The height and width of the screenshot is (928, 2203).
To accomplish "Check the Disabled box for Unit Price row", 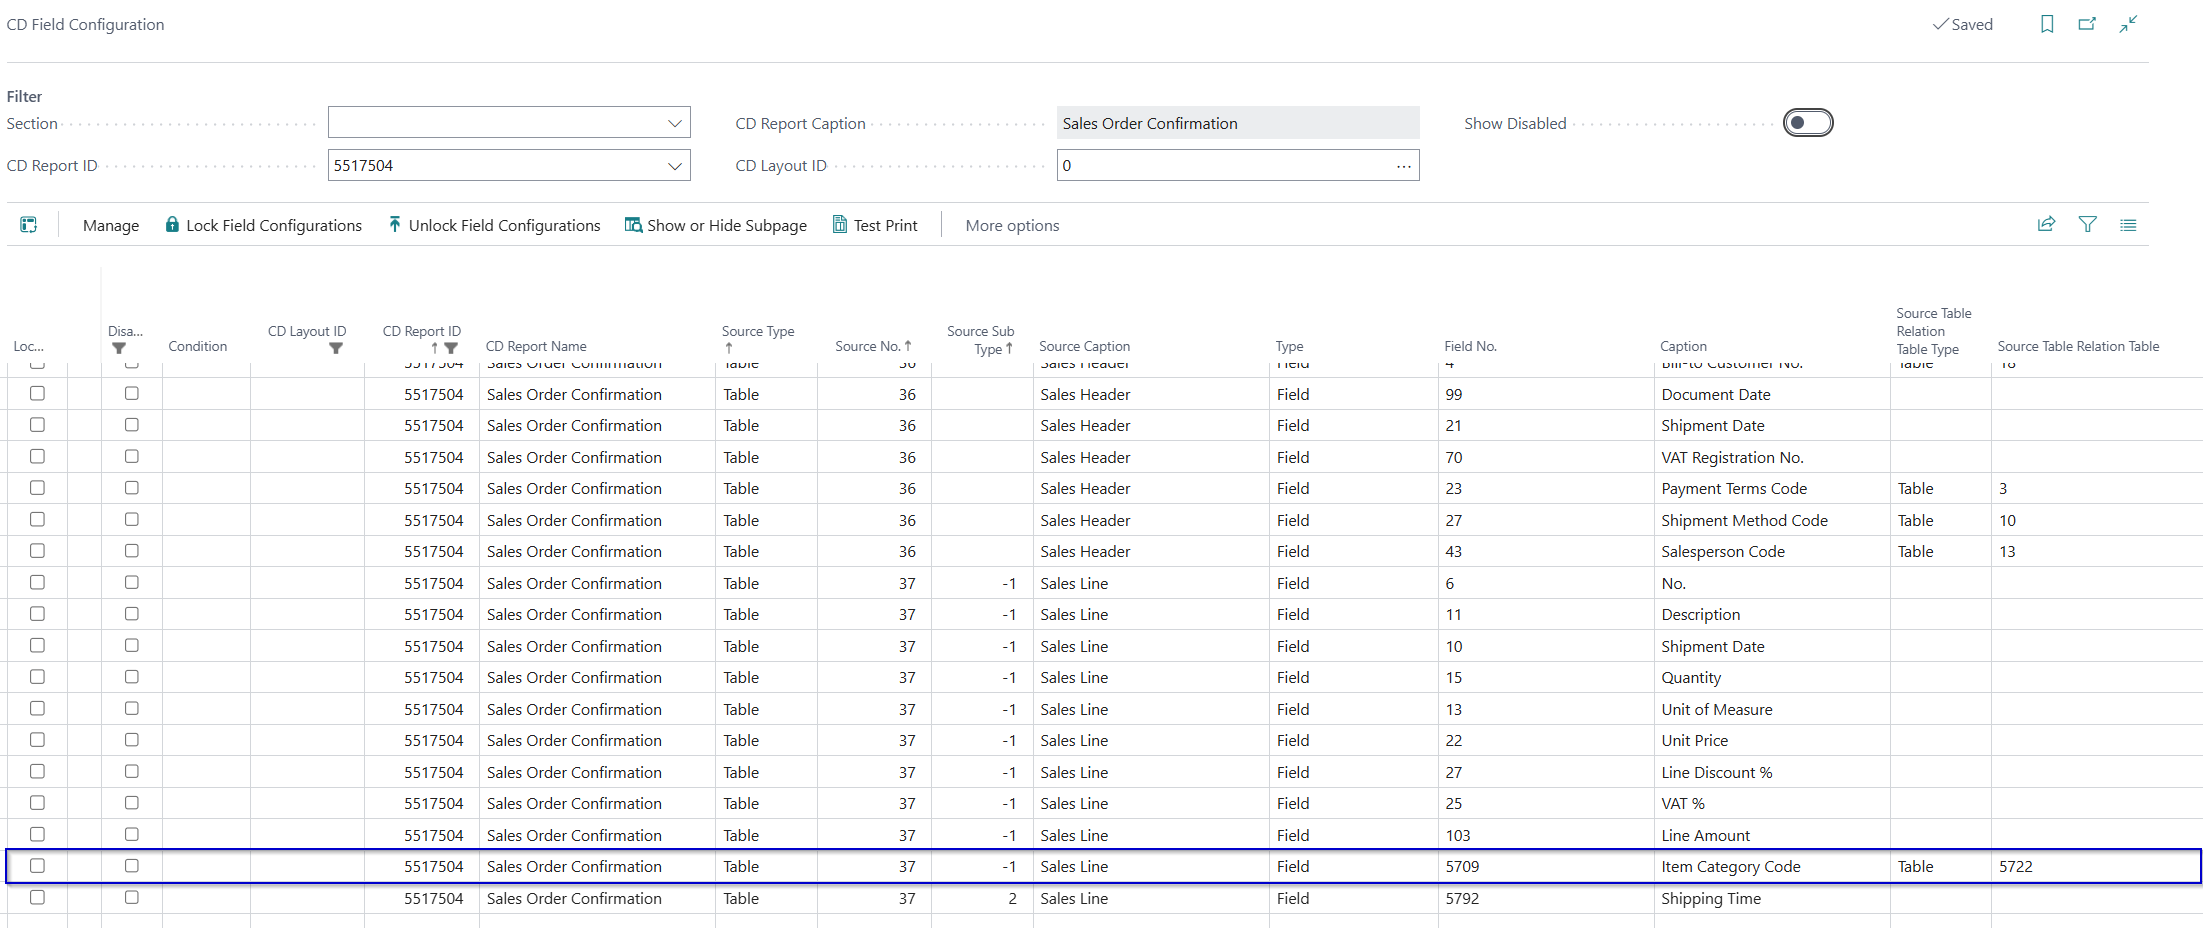I will (131, 740).
